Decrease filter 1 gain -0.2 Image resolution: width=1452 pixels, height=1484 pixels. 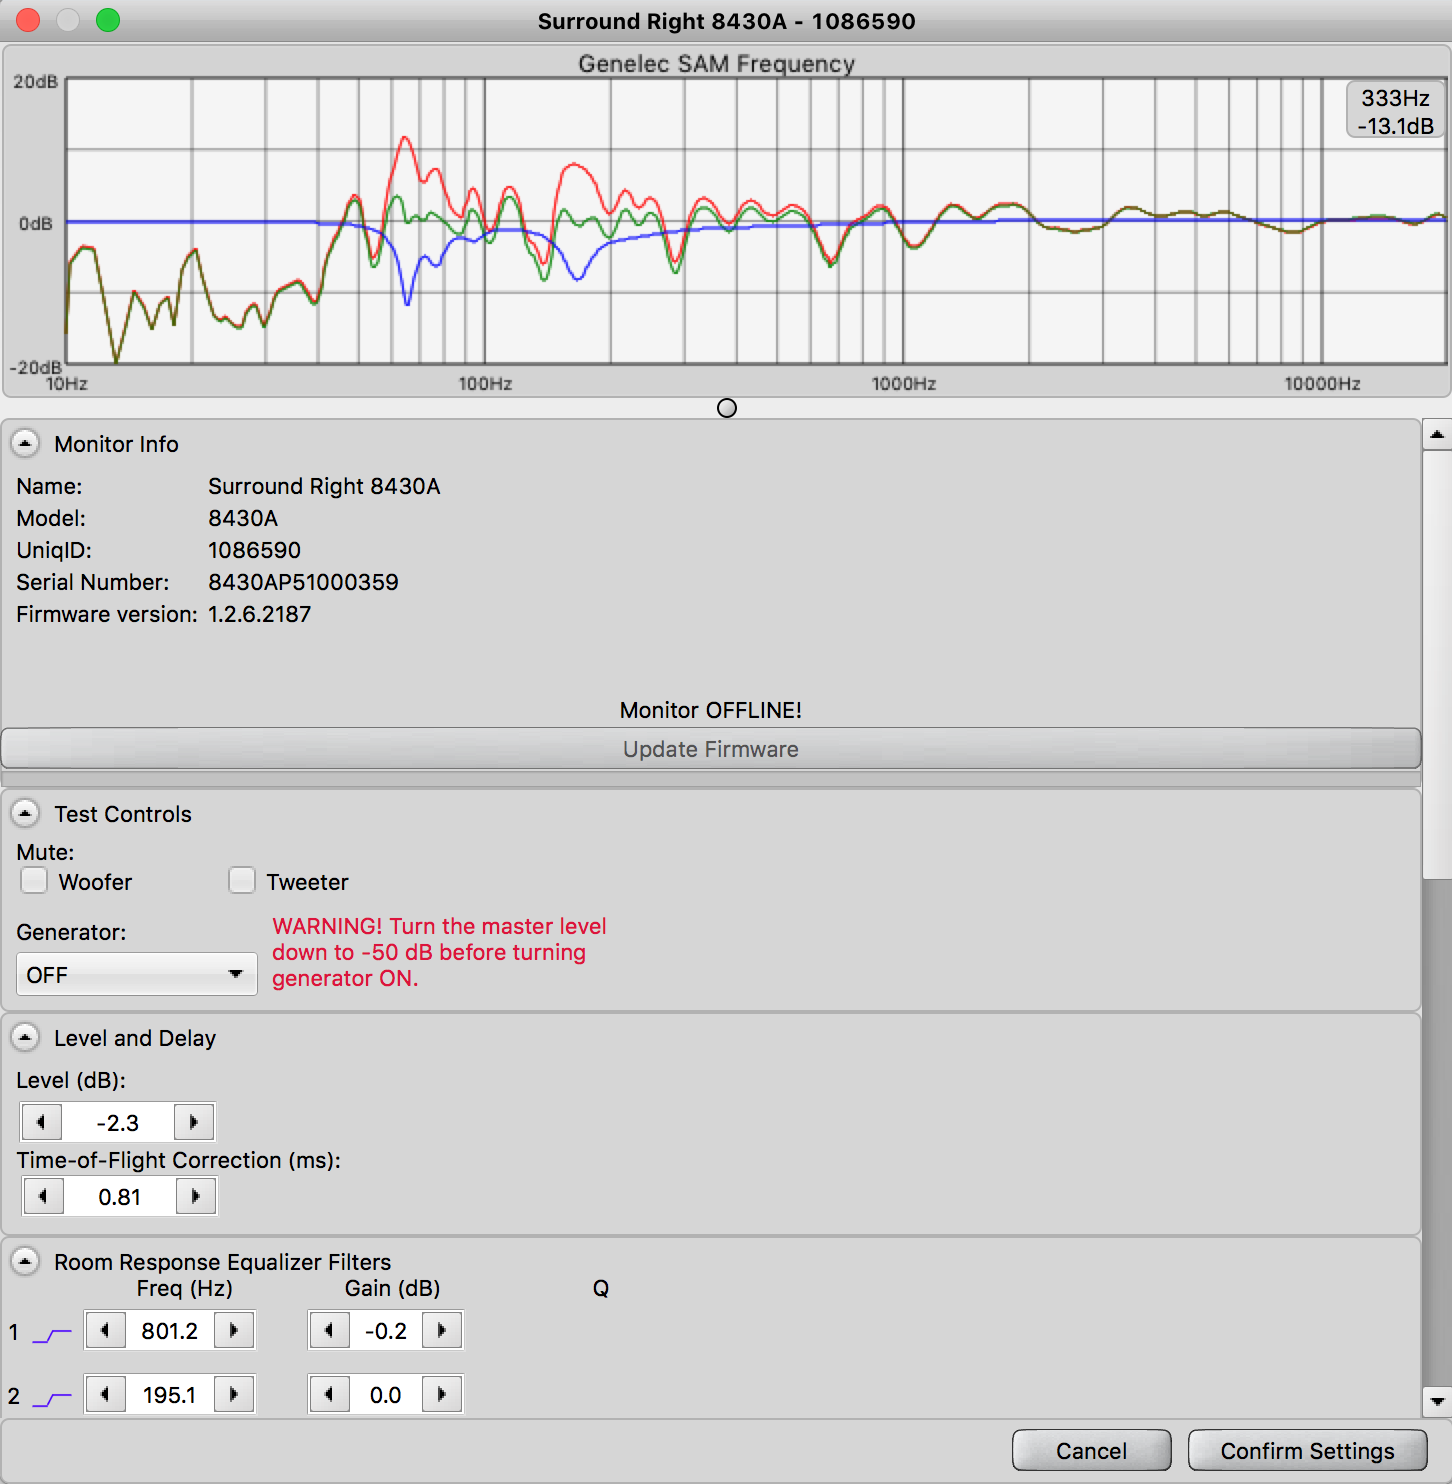tap(329, 1330)
